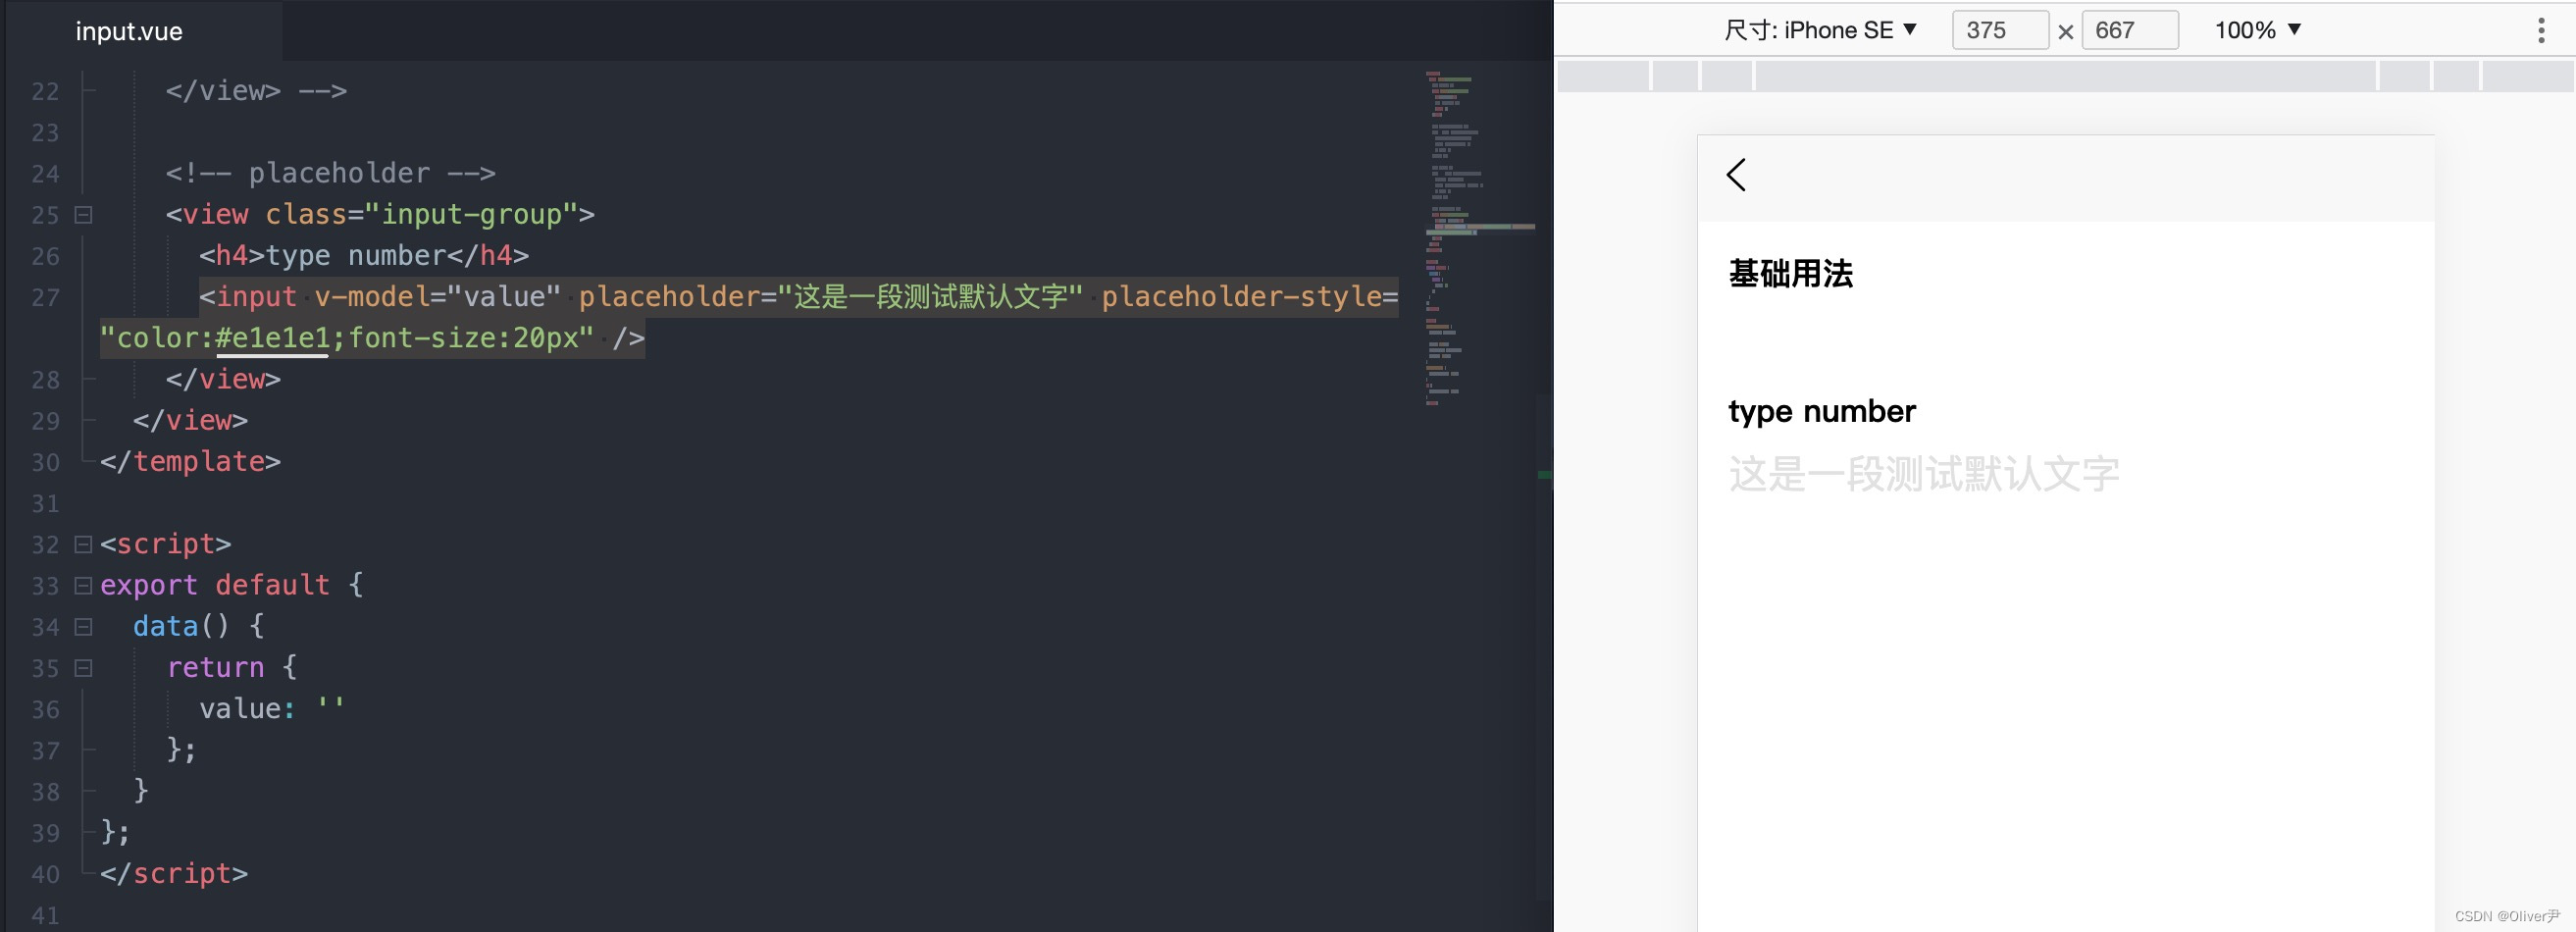Open the preview three-dot overflow menu
Image resolution: width=2576 pixels, height=932 pixels.
2541,30
